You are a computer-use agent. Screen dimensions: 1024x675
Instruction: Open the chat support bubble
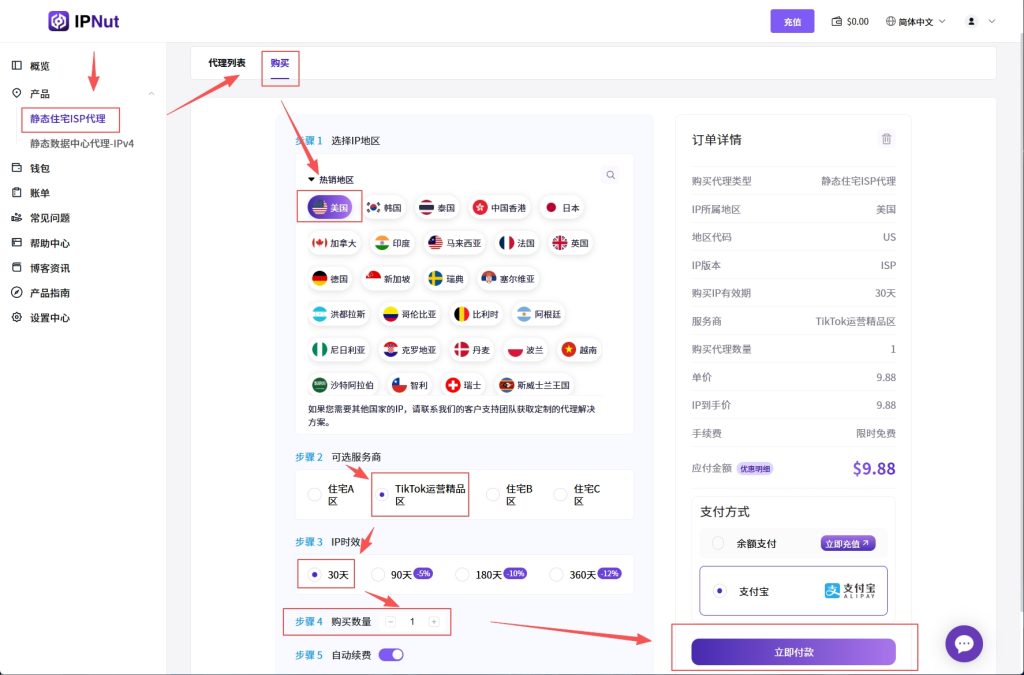click(x=964, y=644)
